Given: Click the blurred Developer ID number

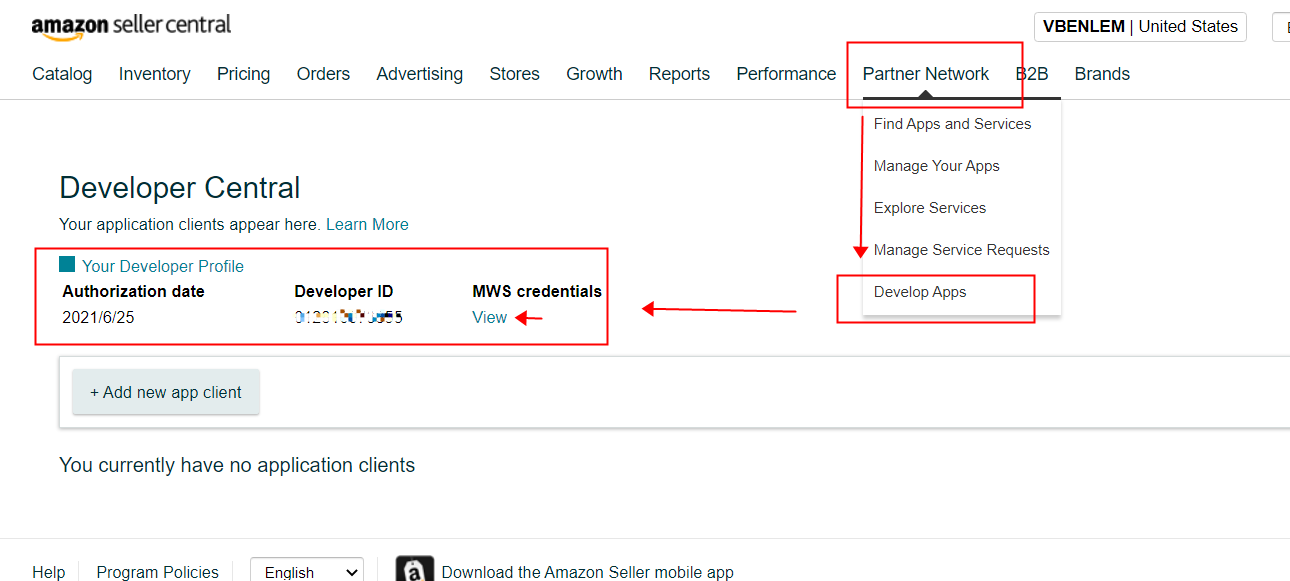Looking at the screenshot, I should tap(349, 317).
